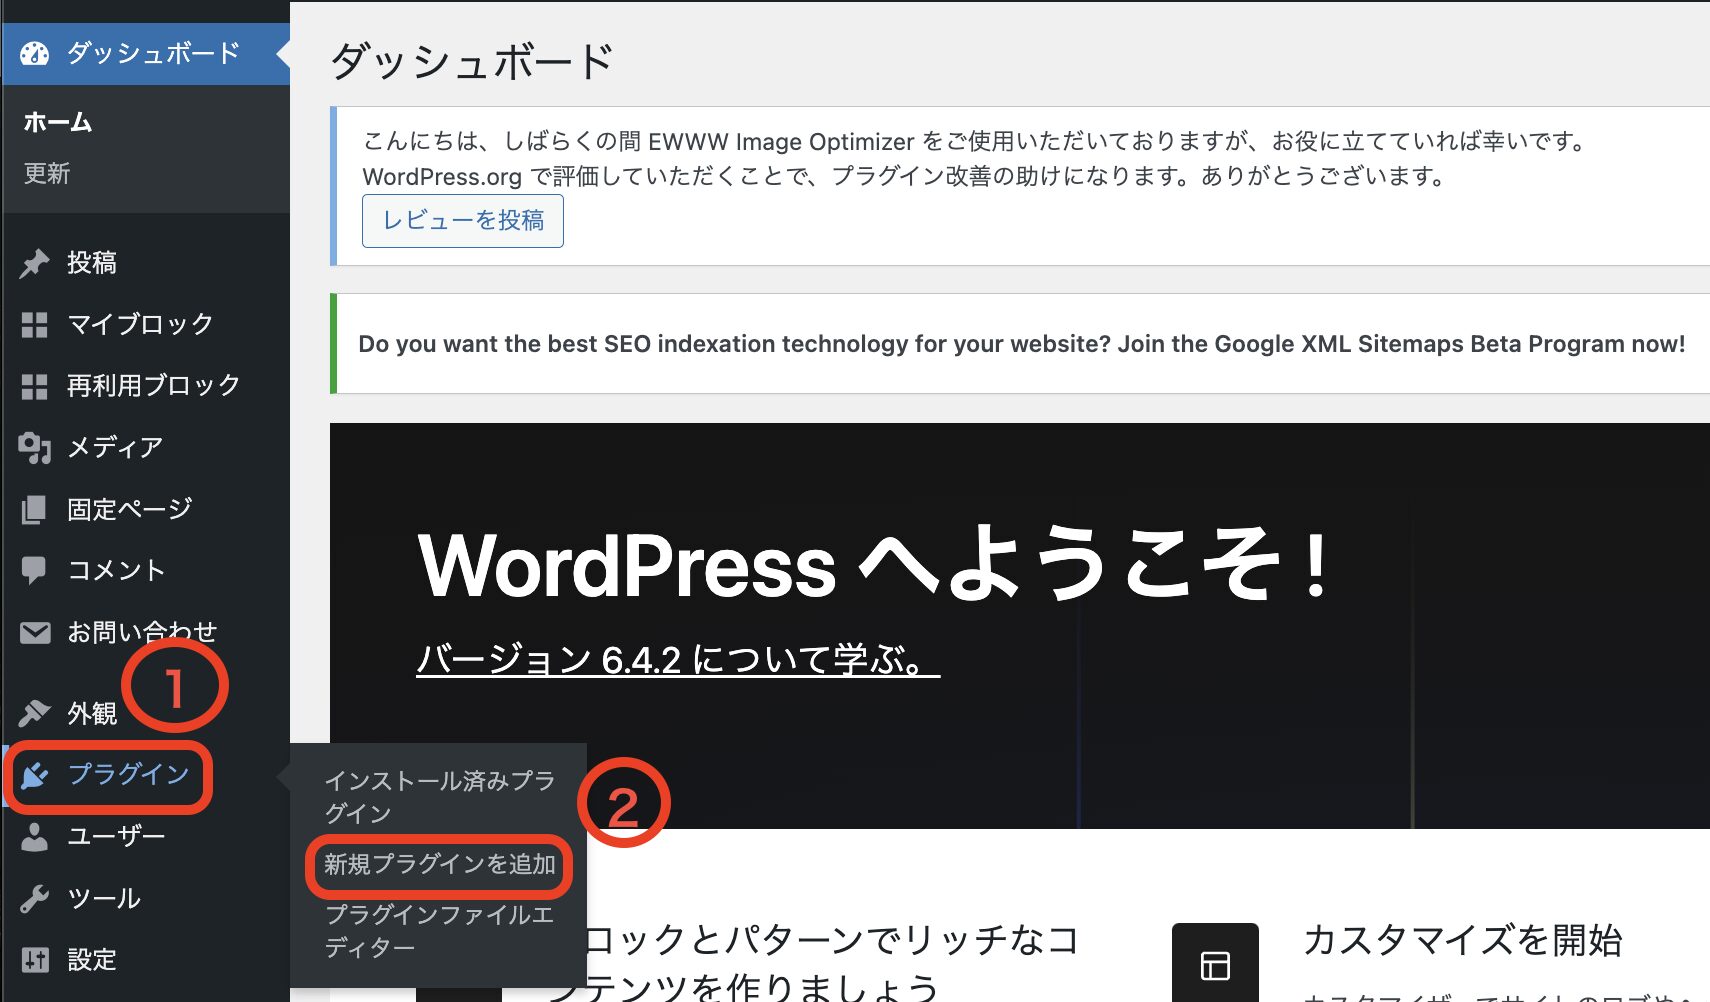Click the envelope icon beside お問い合わせ

point(35,633)
